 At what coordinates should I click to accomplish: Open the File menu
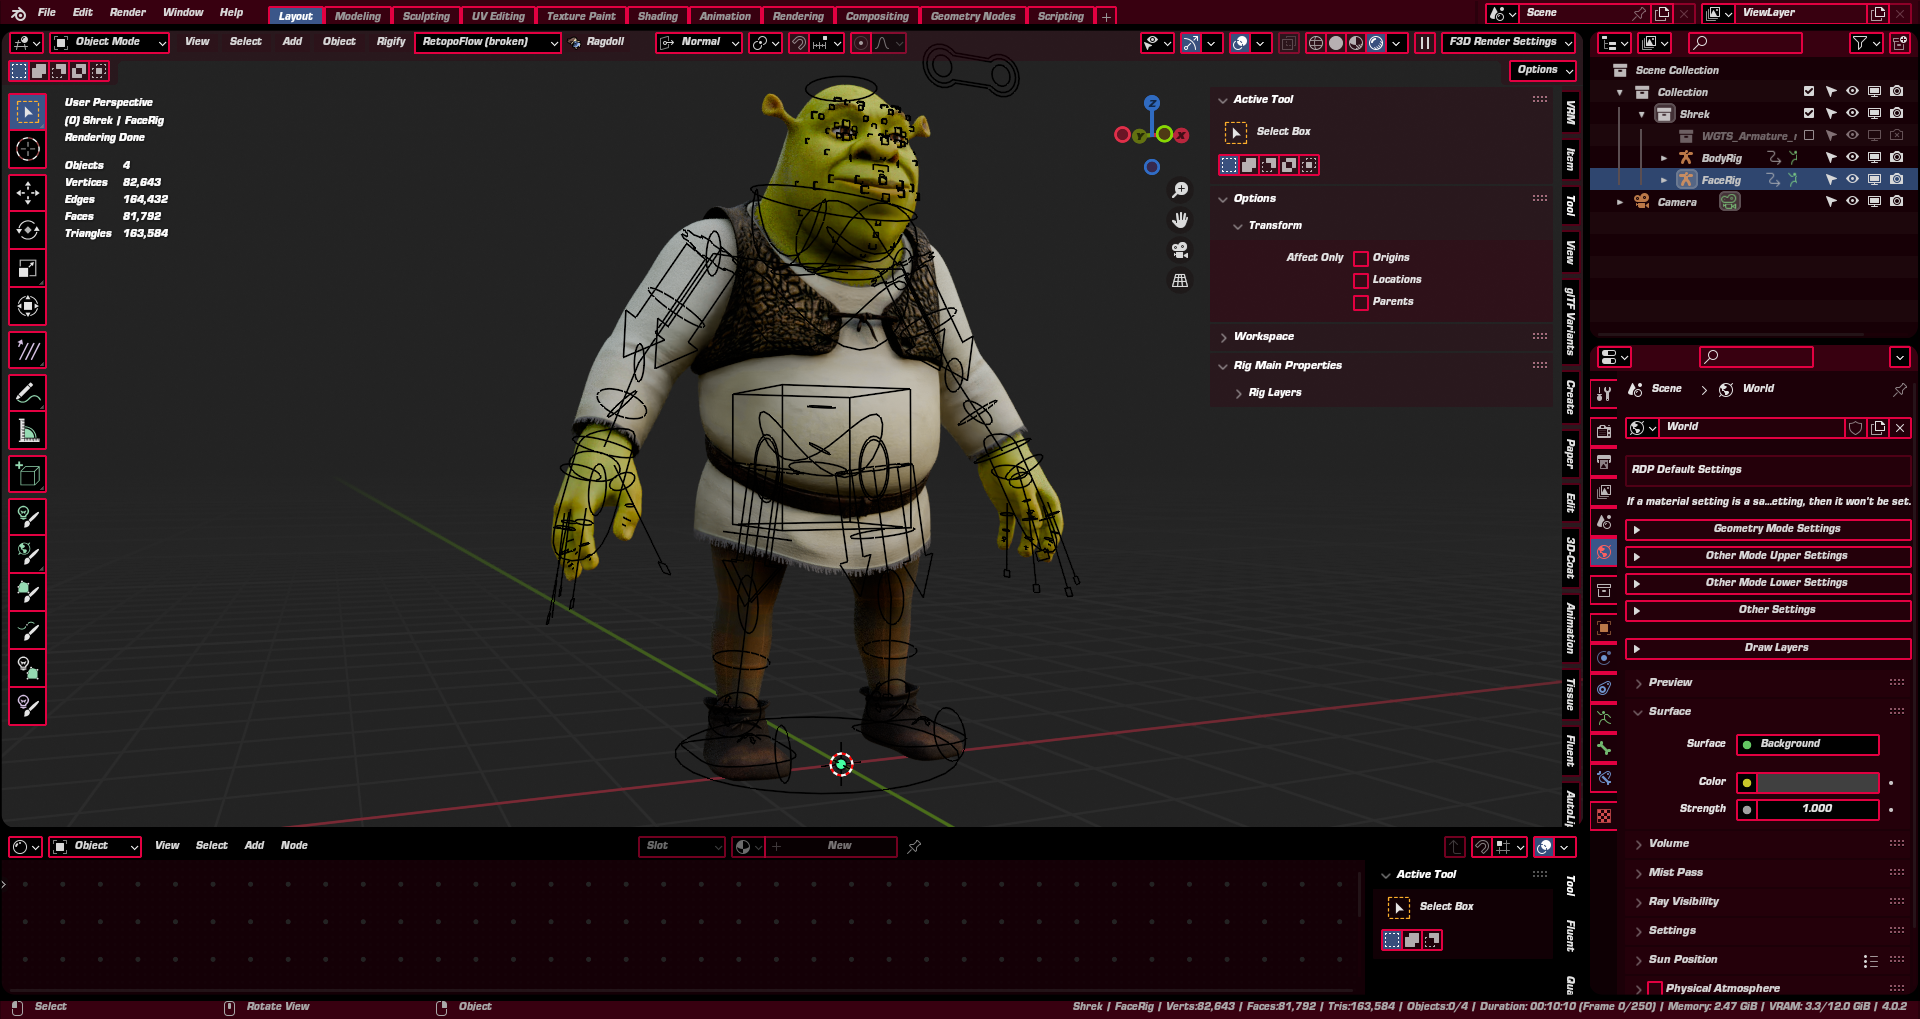(47, 13)
